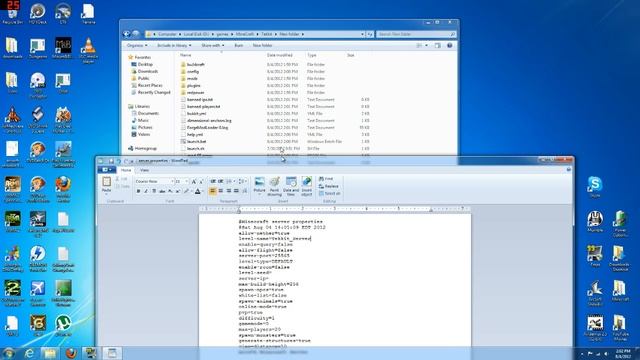The image size is (640, 360).
Task: Open the Organize menu in Explorer
Action: tap(137, 45)
